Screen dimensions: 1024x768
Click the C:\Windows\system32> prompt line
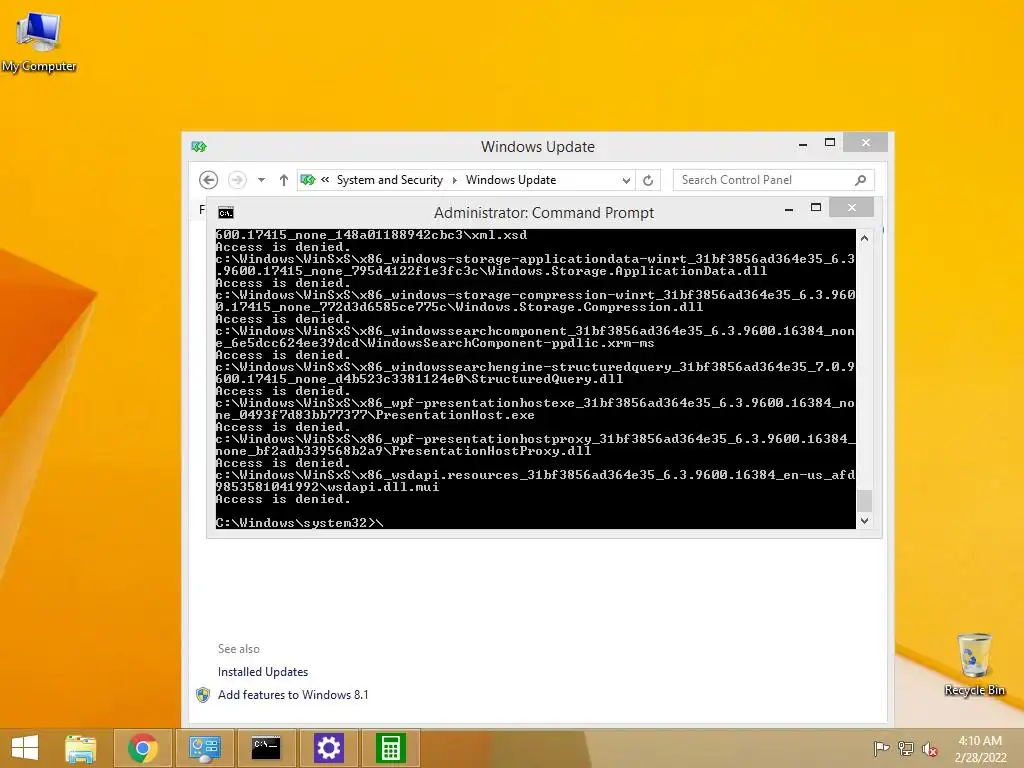click(300, 522)
